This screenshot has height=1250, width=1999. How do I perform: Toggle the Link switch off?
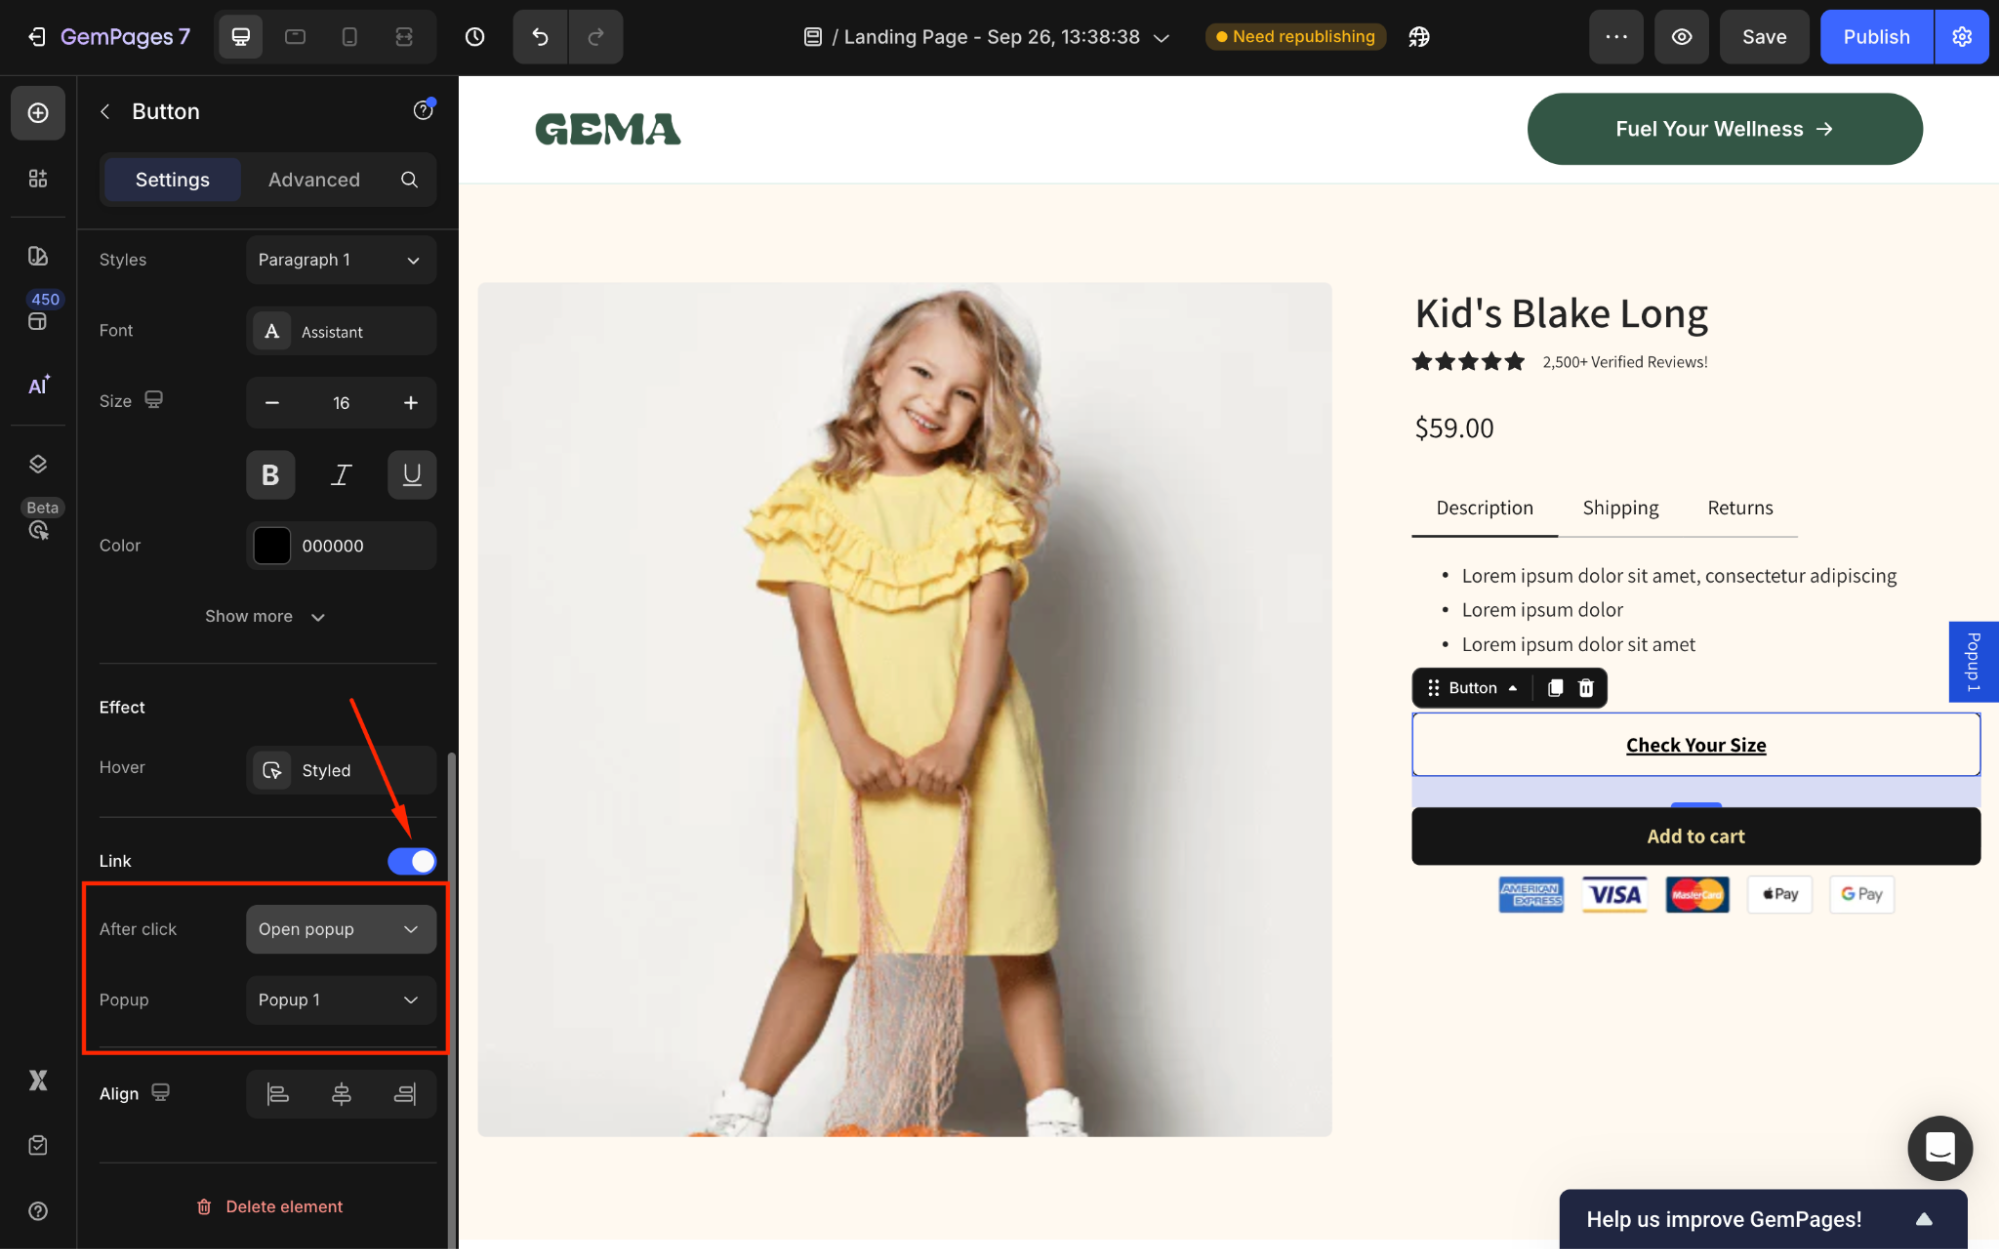[412, 861]
